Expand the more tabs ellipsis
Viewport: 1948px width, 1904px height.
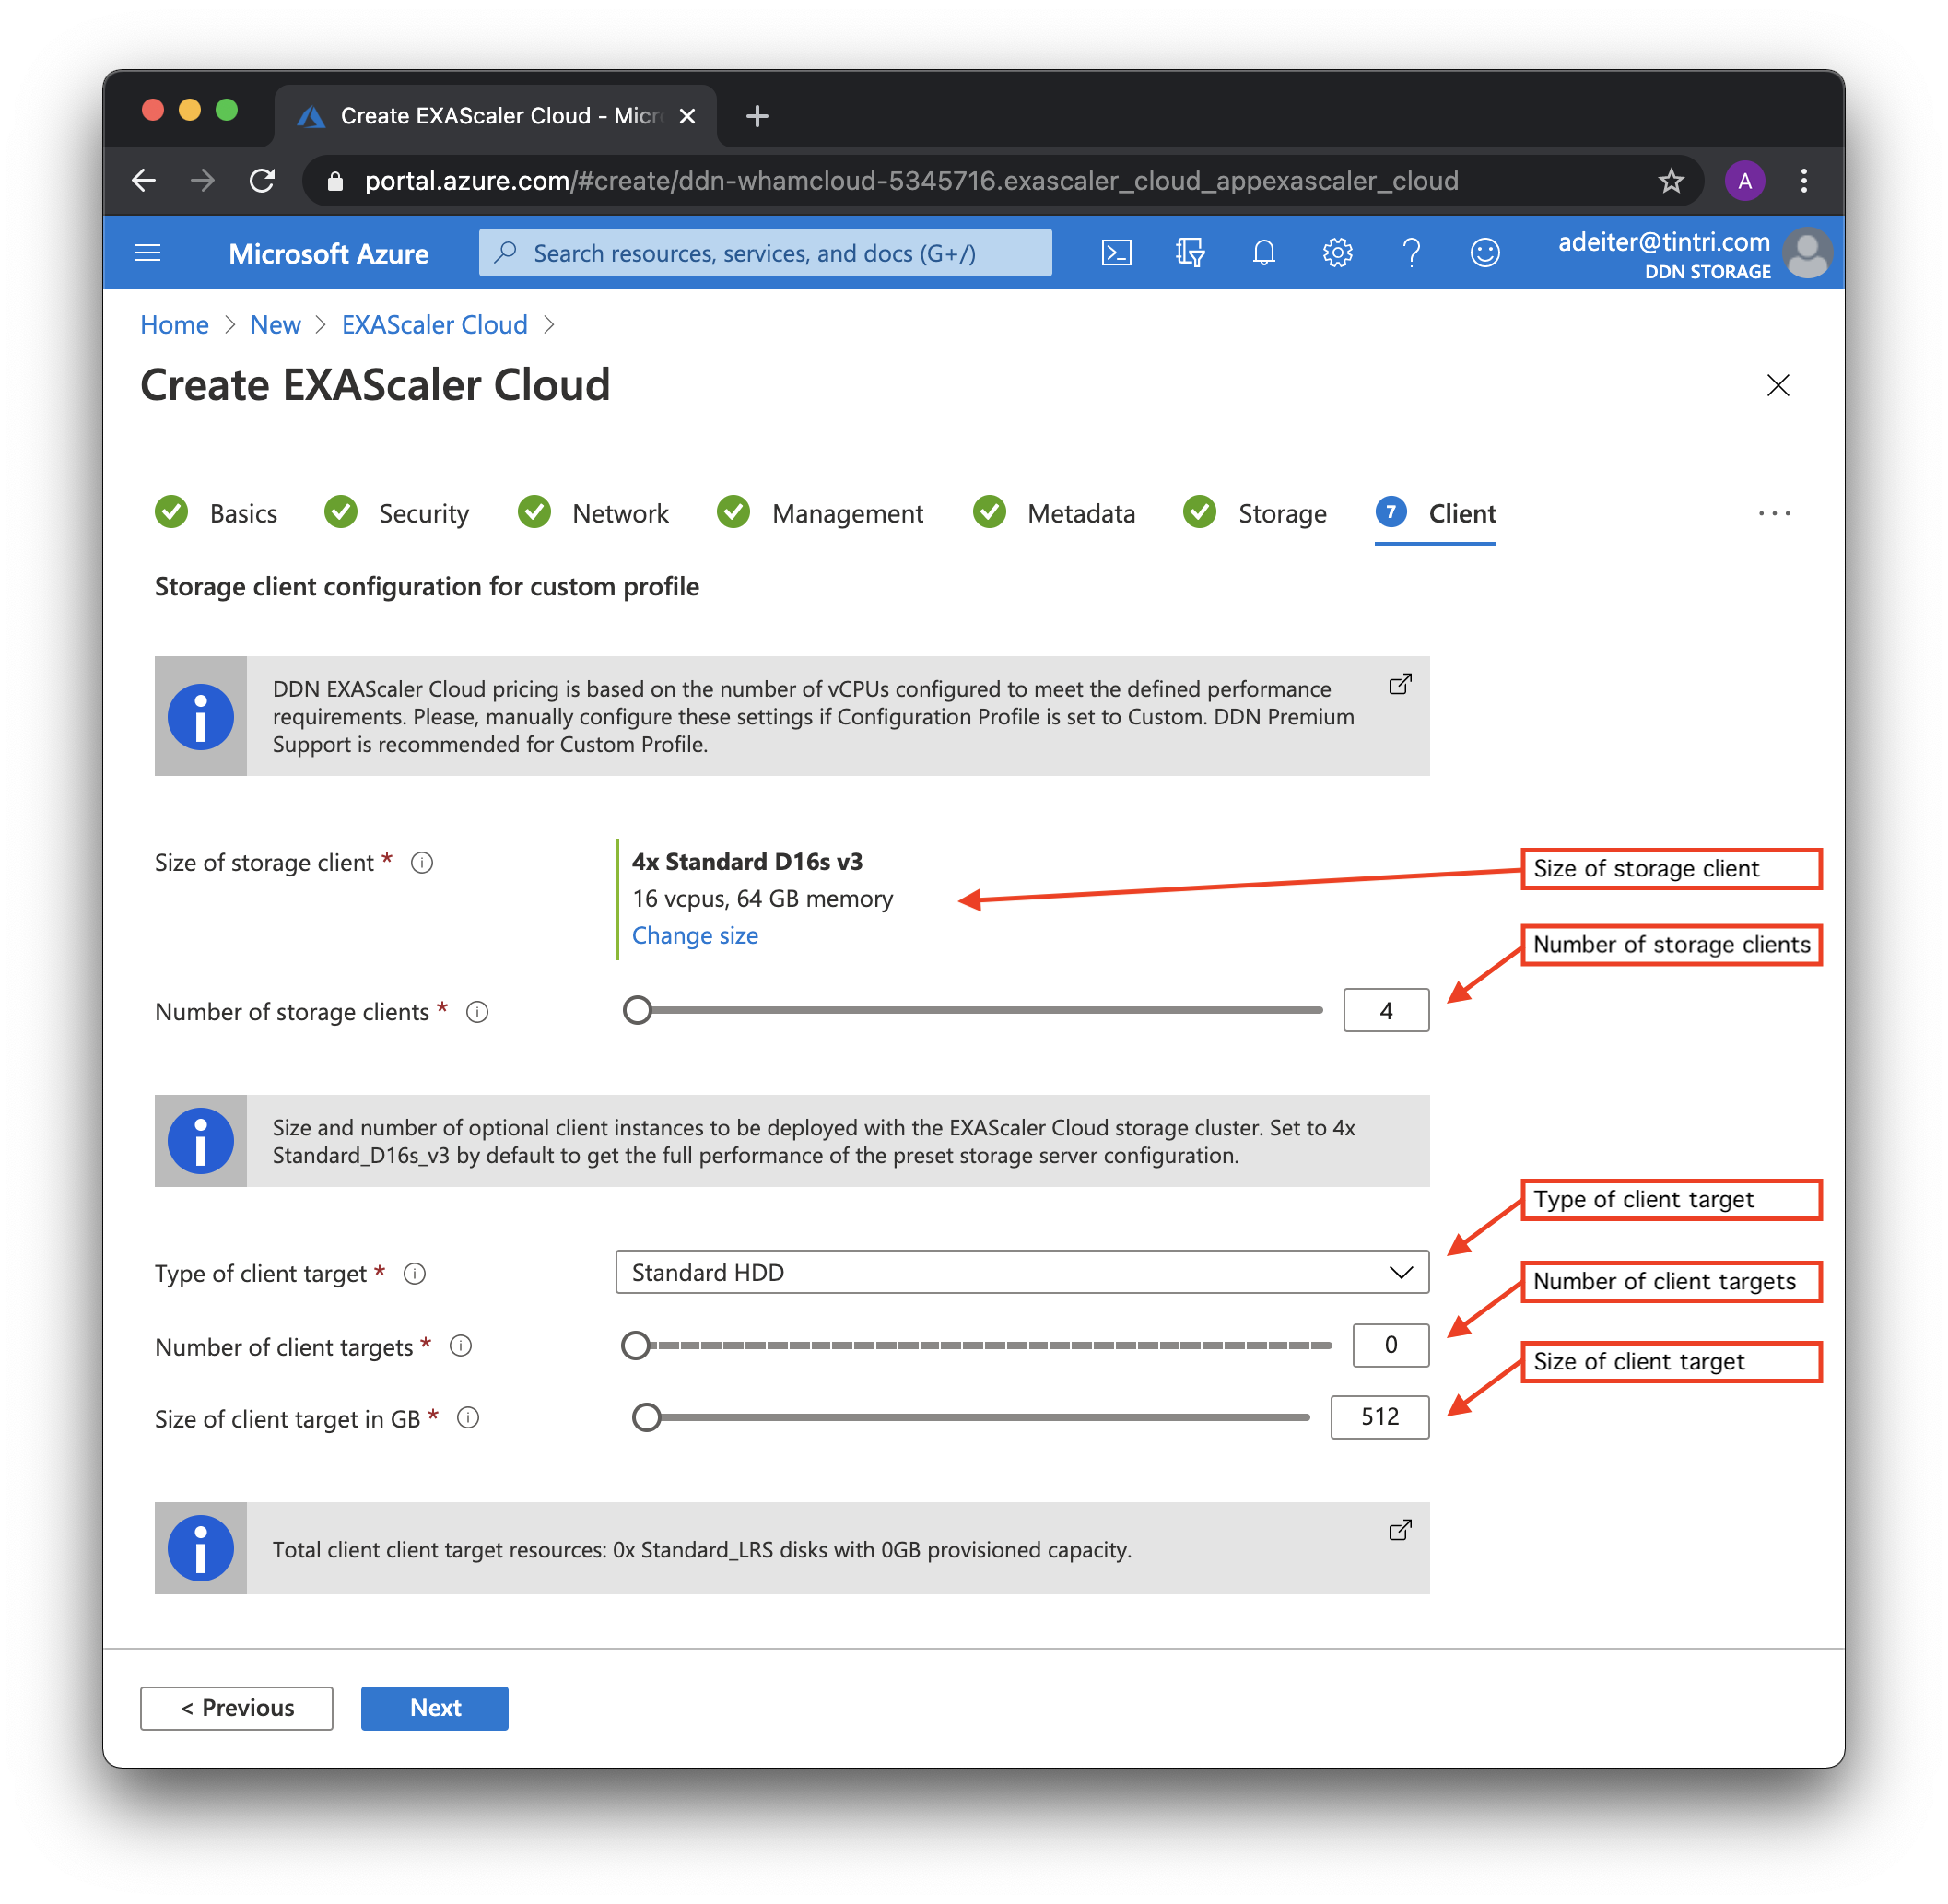tap(1774, 514)
